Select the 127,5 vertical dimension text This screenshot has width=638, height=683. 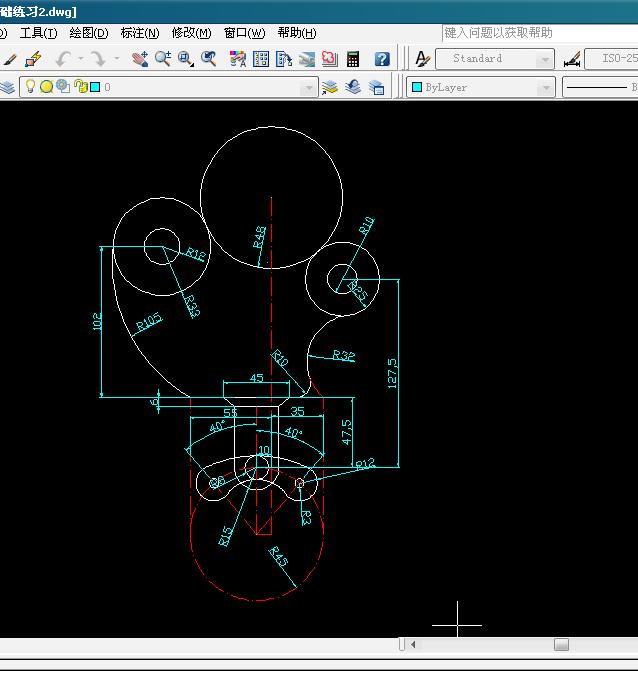(x=392, y=373)
